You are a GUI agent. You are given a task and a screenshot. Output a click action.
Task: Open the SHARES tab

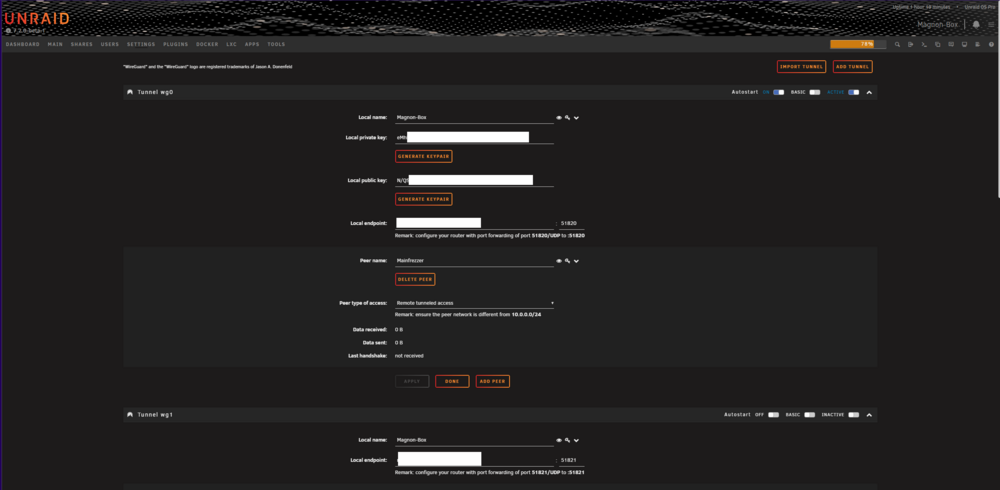(x=82, y=45)
